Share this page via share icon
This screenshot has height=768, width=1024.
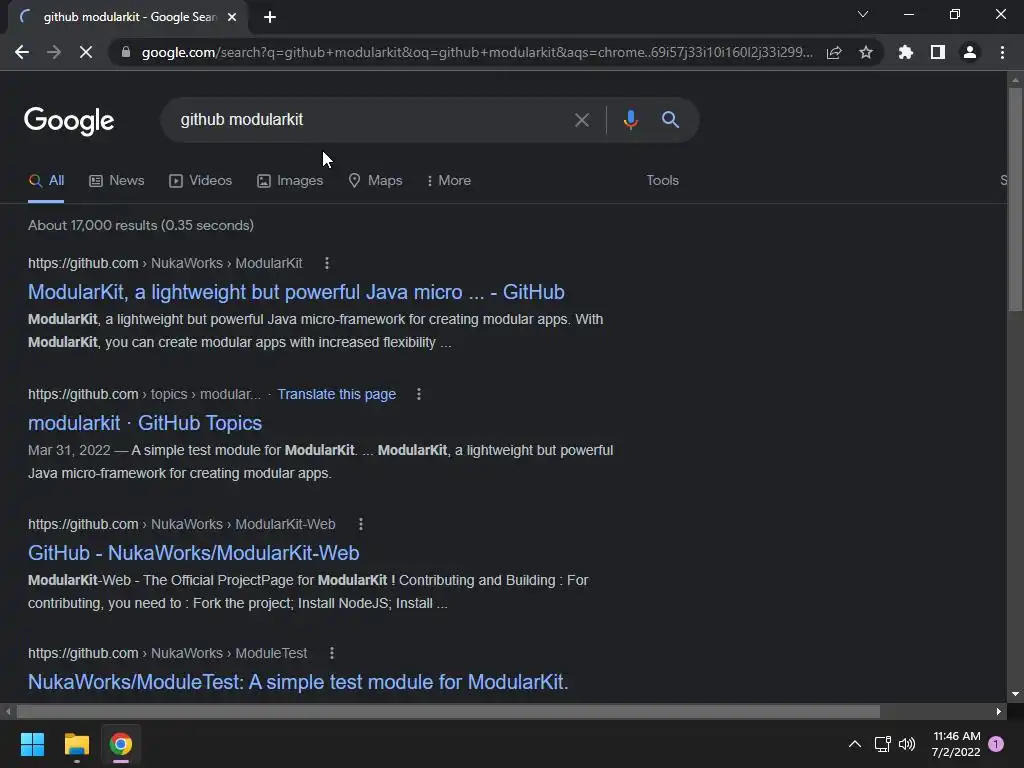click(x=834, y=52)
